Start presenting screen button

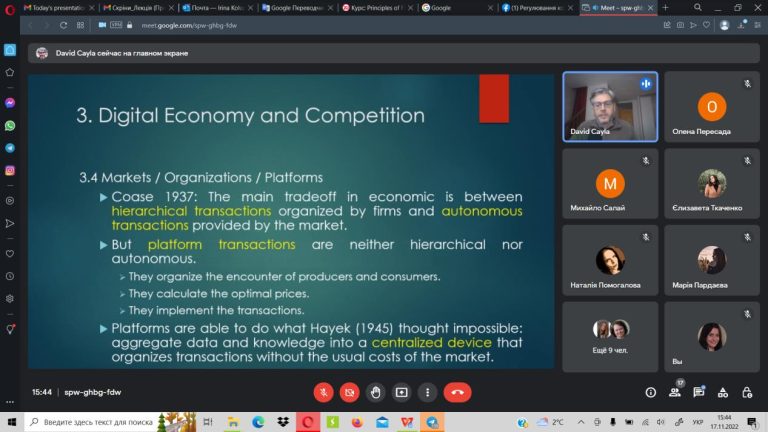(x=402, y=392)
